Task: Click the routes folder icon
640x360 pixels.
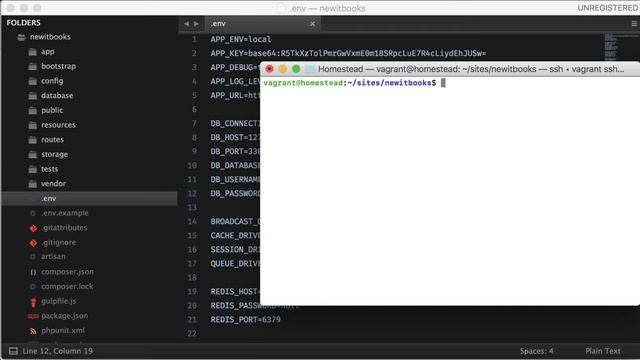Action: coord(33,140)
